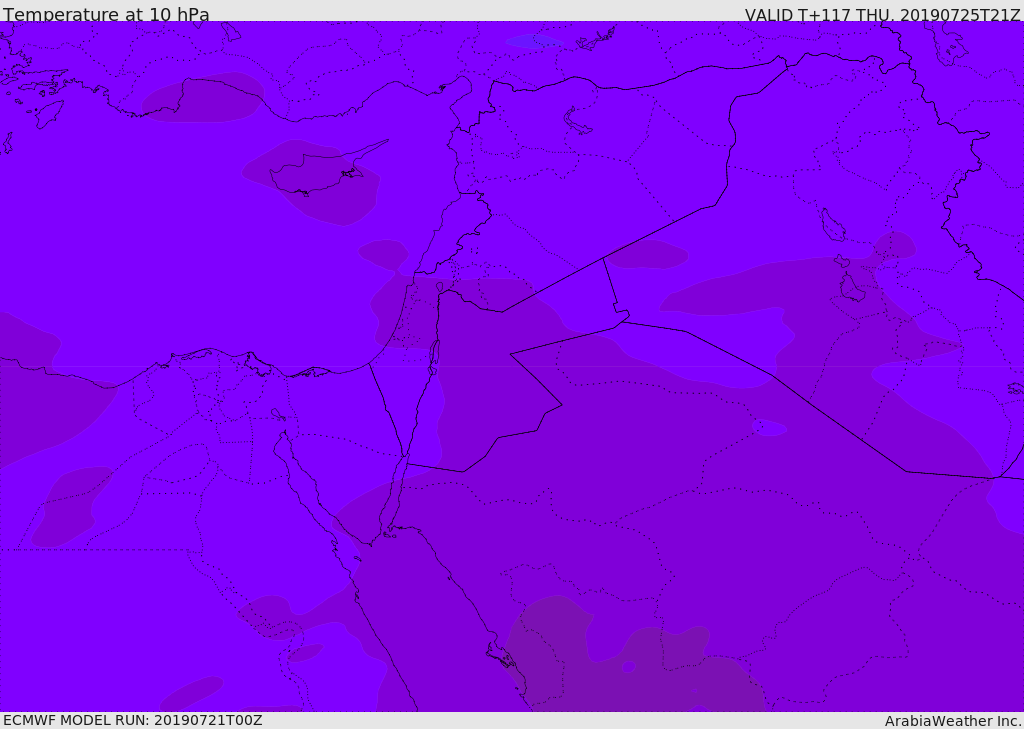
Task: Click the 'Temperature at 10 hPa' title
Action: tap(106, 14)
